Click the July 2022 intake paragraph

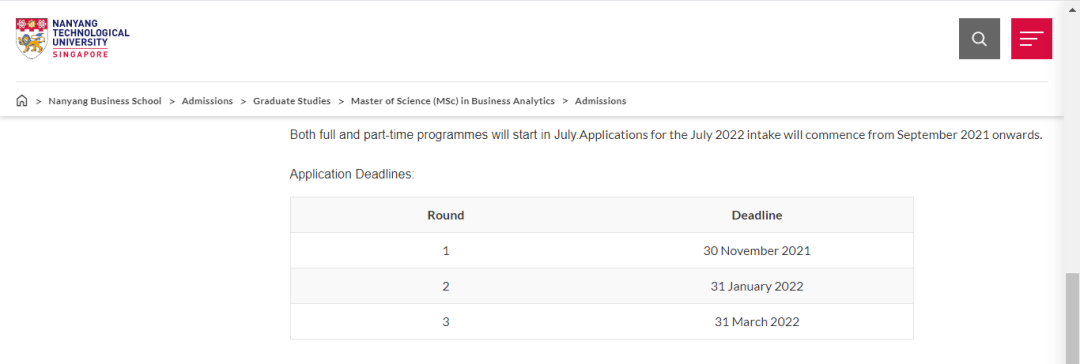click(x=666, y=135)
